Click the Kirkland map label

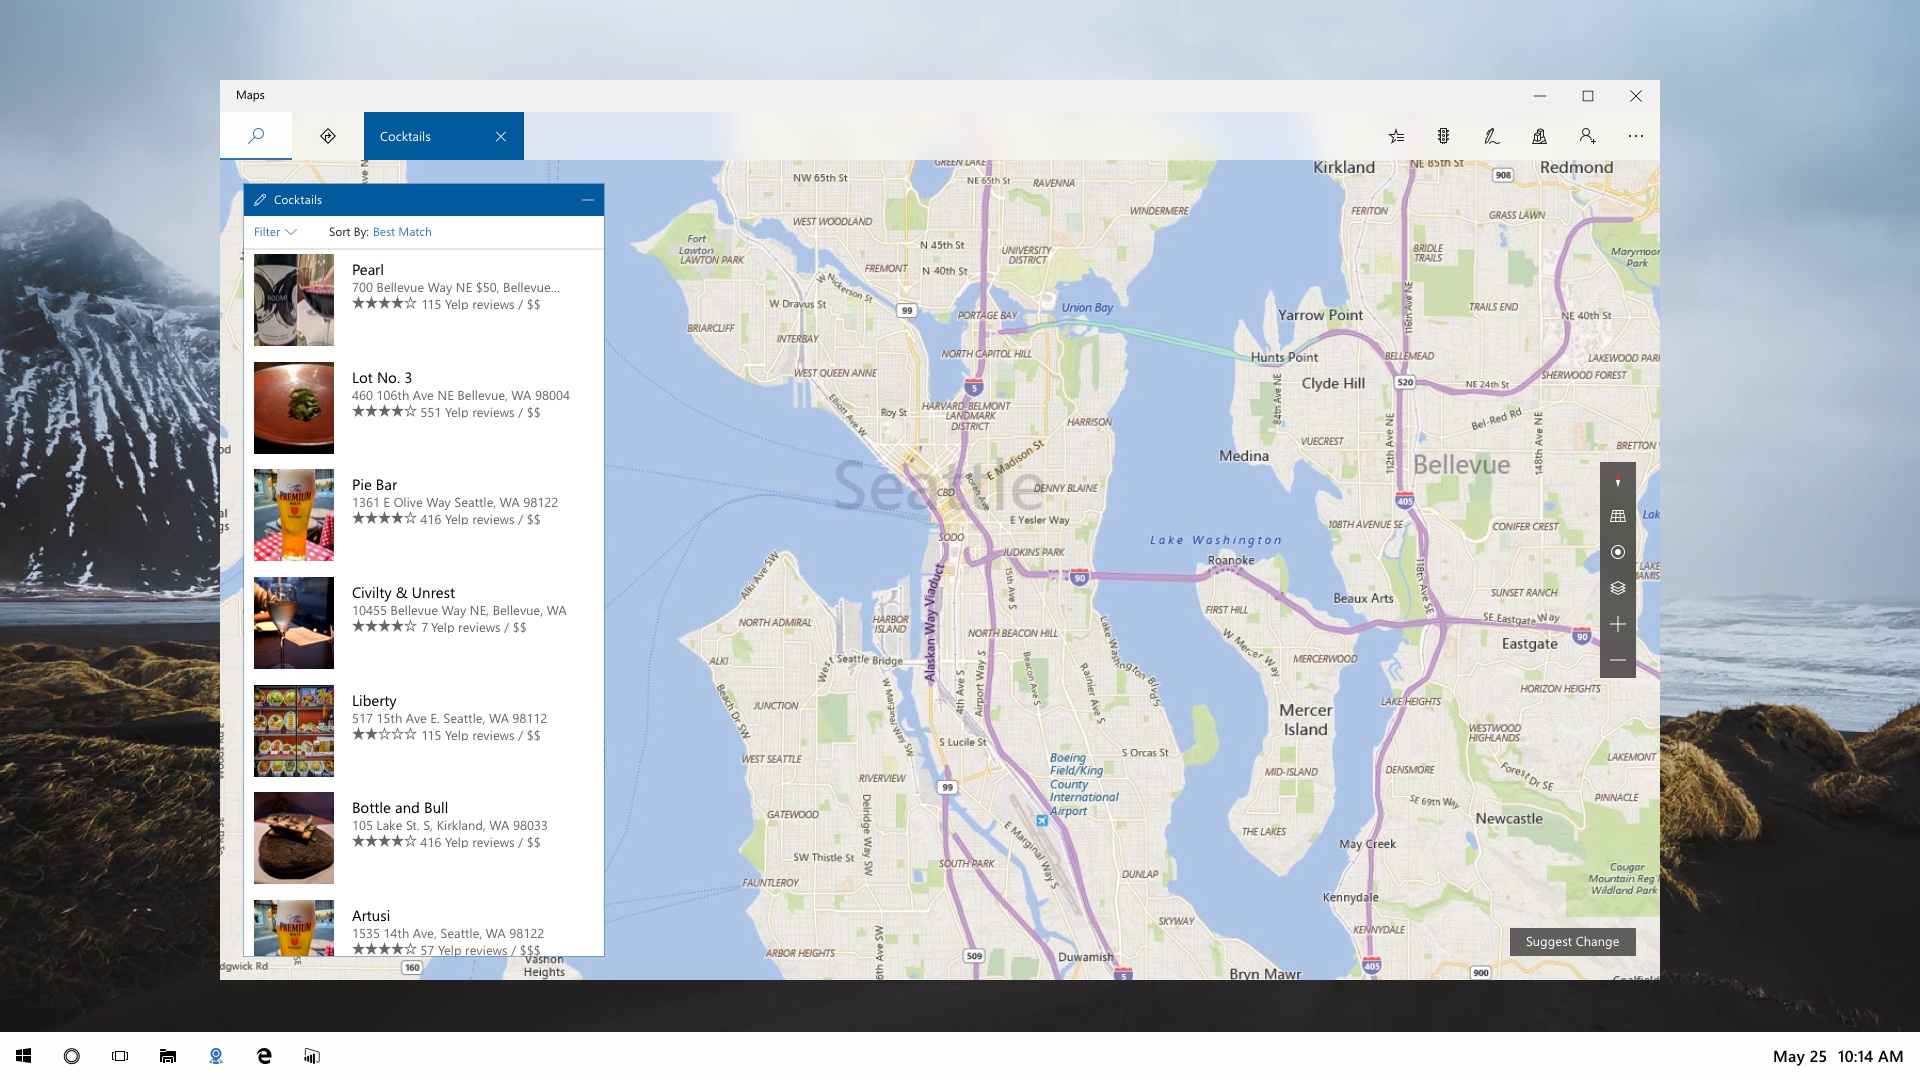pos(1344,167)
